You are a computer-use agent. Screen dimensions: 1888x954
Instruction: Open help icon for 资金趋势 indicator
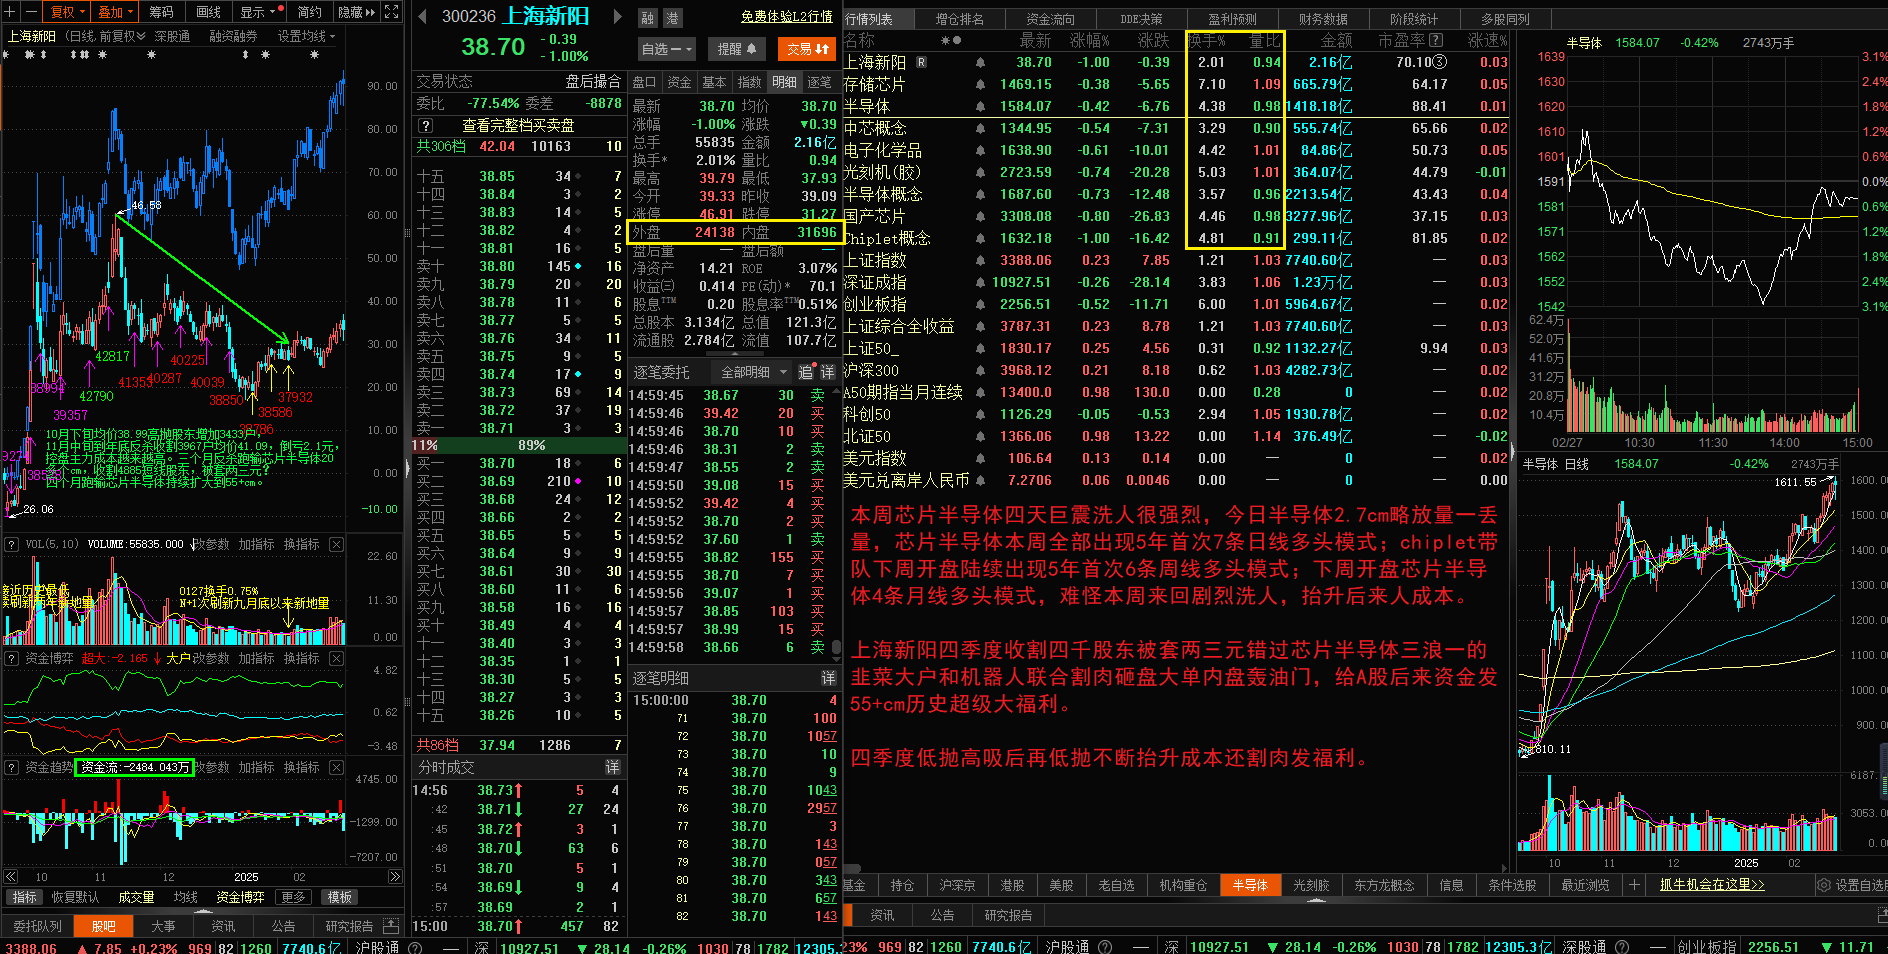pyautogui.click(x=12, y=767)
